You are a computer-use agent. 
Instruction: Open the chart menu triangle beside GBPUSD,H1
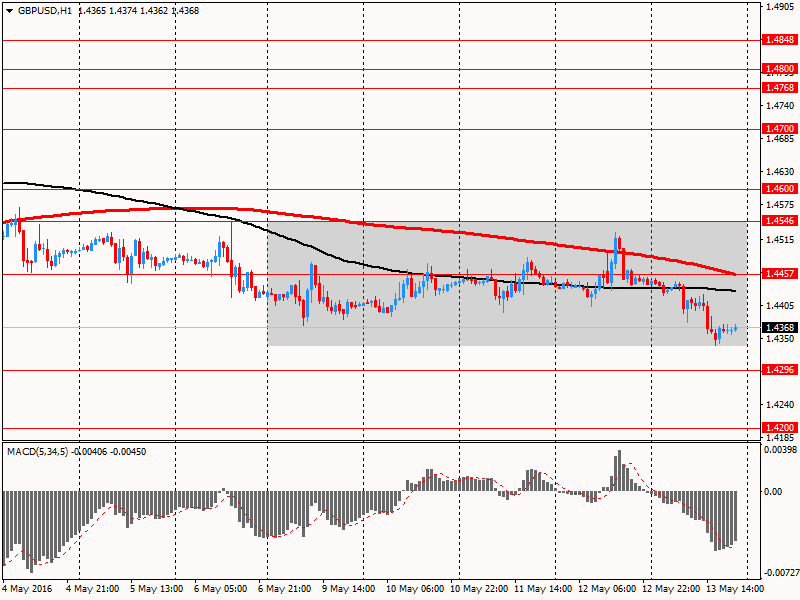coord(10,11)
